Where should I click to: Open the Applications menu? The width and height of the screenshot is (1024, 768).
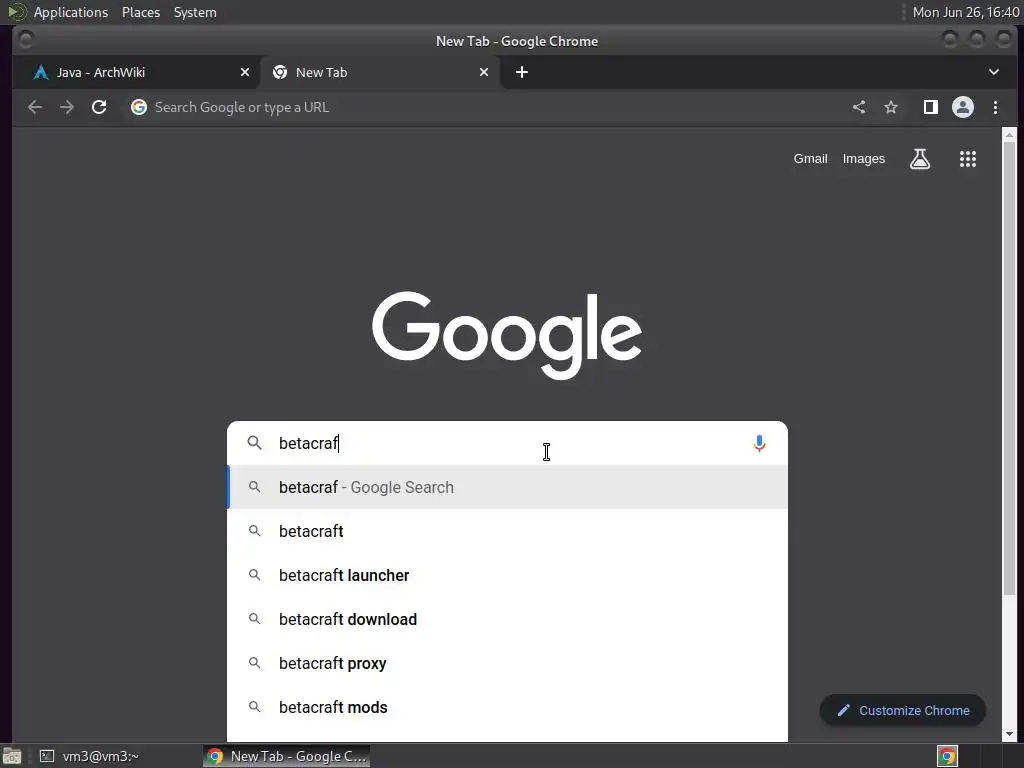[x=71, y=12]
